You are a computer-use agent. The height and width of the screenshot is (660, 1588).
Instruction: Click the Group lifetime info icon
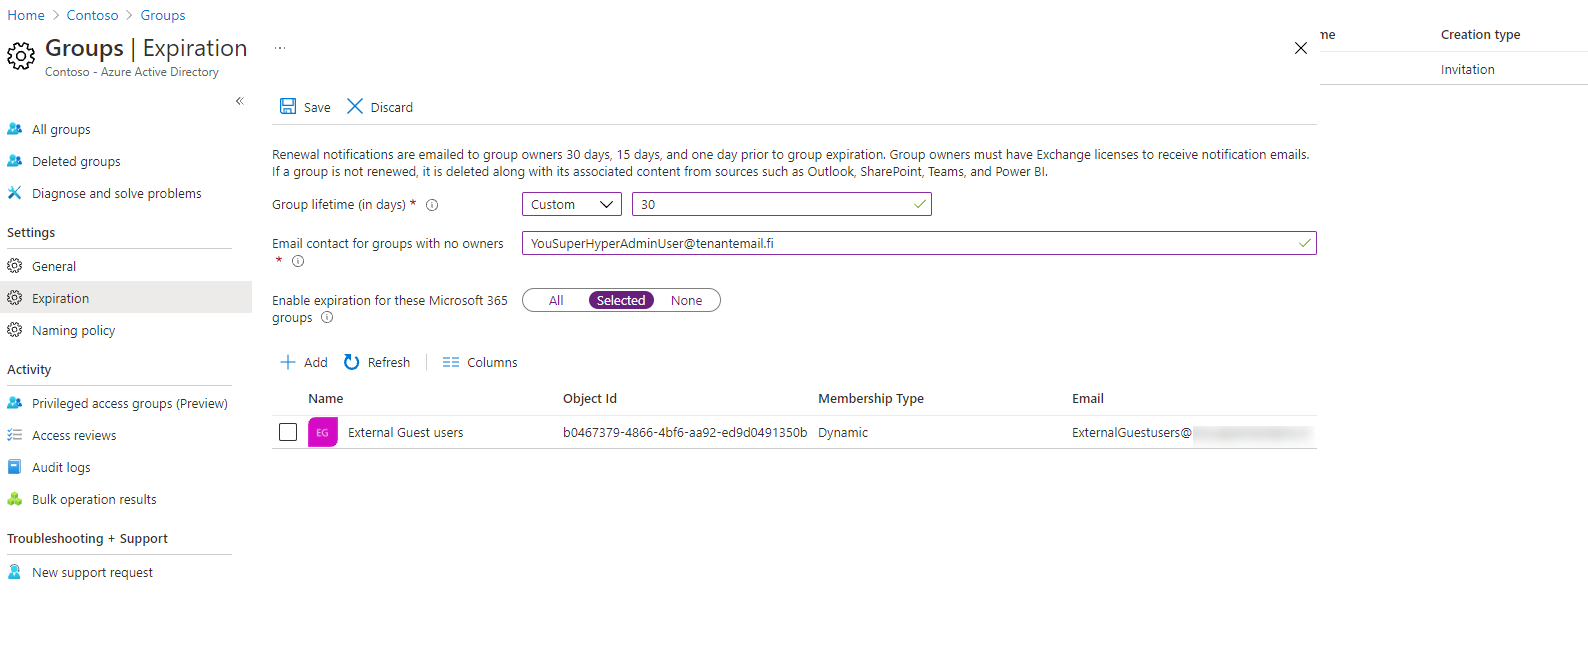(432, 205)
